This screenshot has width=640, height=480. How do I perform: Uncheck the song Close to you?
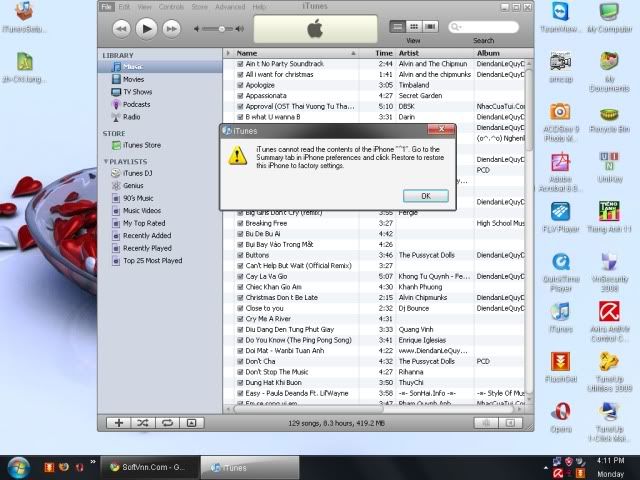point(240,308)
